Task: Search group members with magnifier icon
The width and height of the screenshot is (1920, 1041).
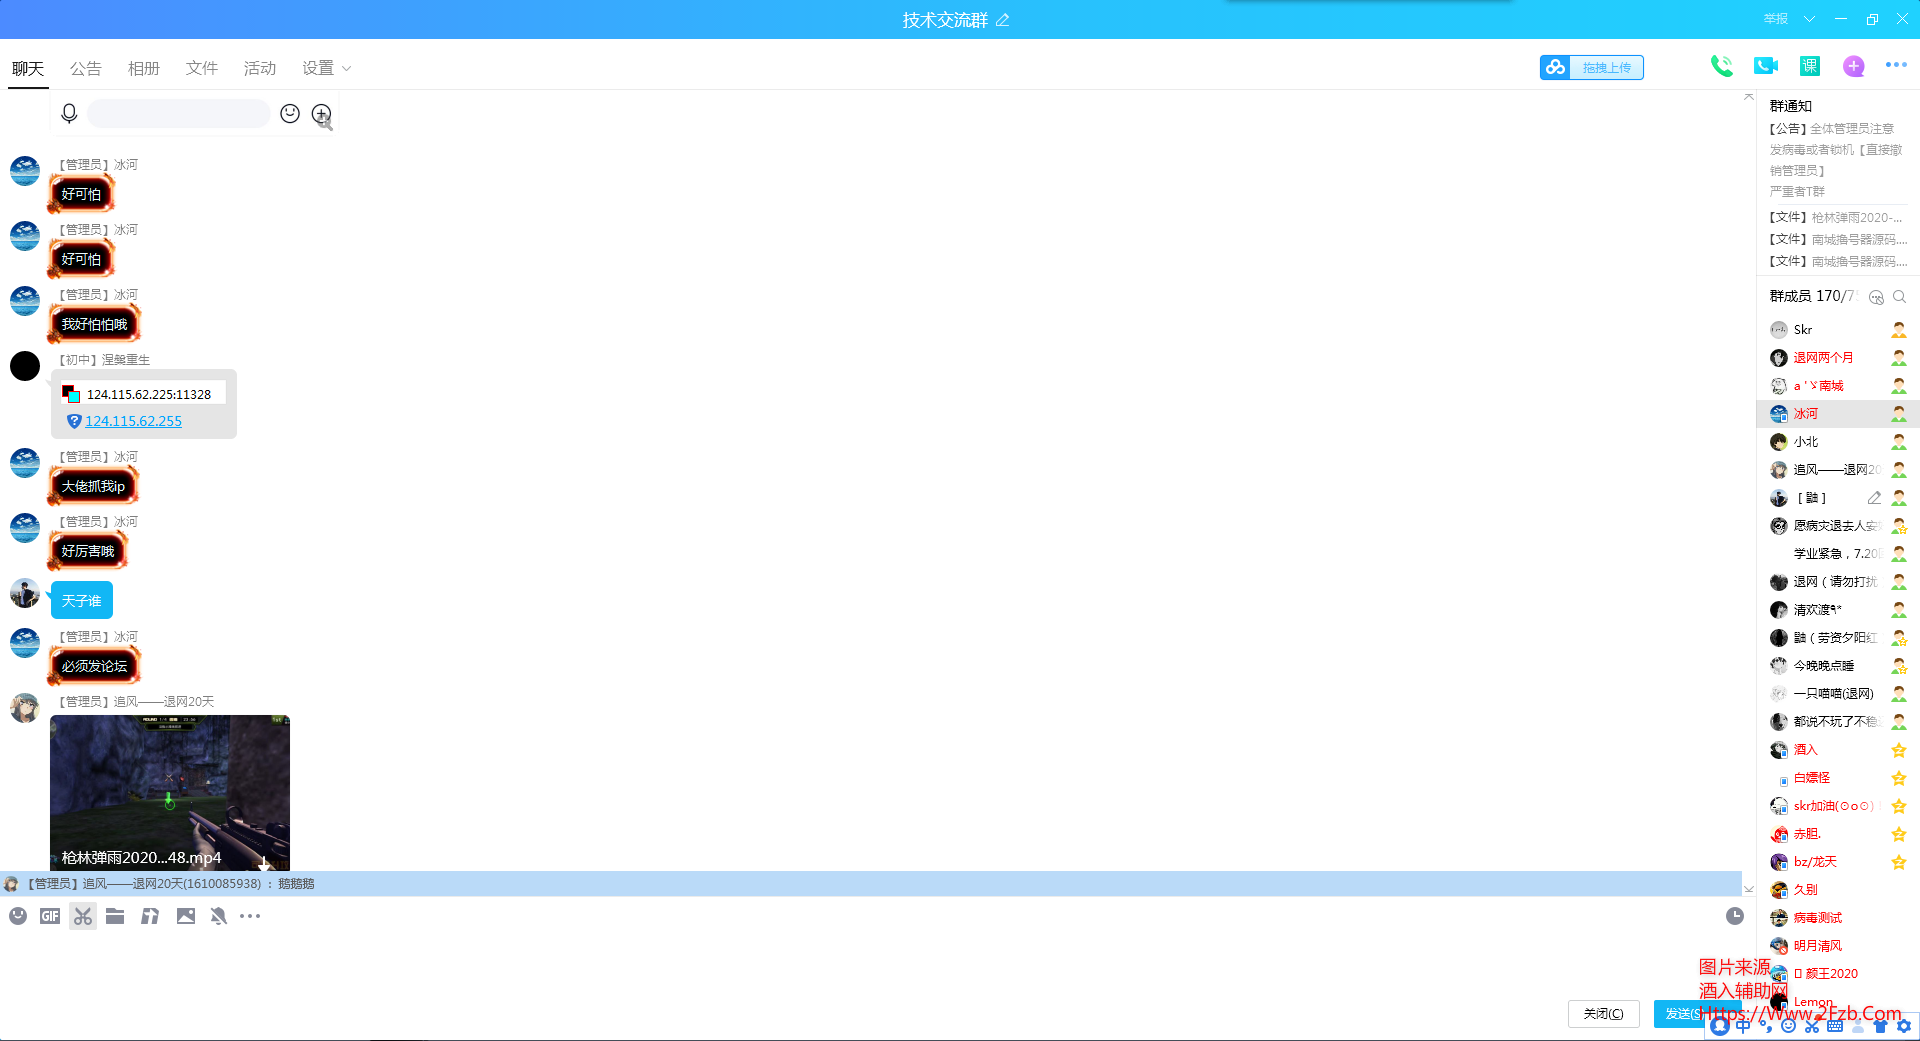Action: (1899, 297)
